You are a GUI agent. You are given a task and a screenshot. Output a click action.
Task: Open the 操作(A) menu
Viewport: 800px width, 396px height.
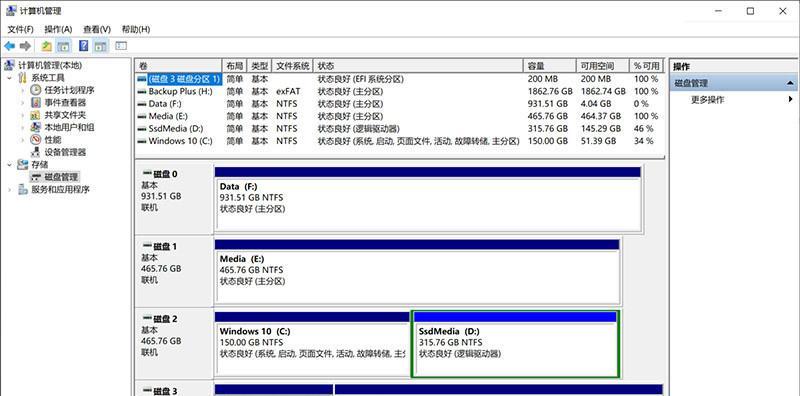pyautogui.click(x=58, y=29)
